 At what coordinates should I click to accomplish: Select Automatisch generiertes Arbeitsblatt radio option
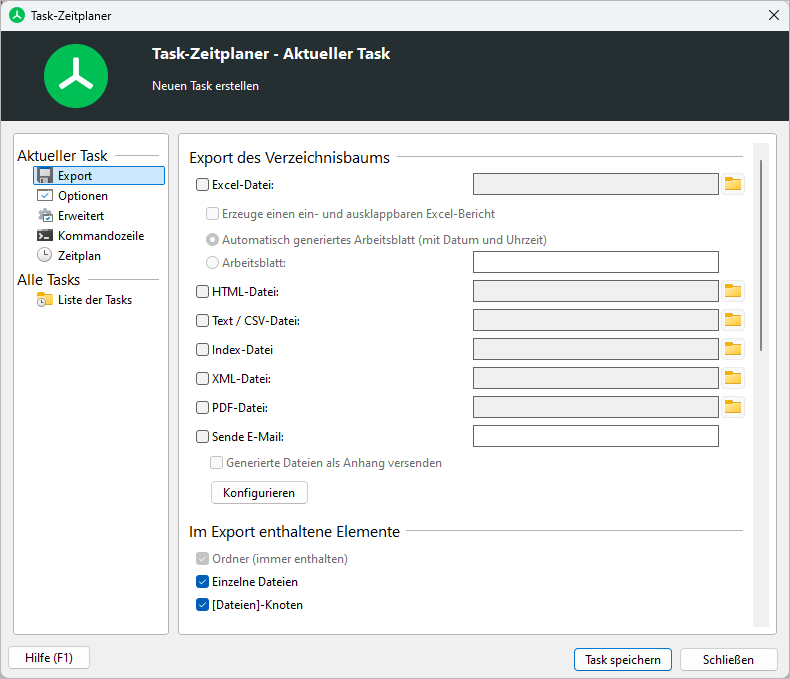212,240
